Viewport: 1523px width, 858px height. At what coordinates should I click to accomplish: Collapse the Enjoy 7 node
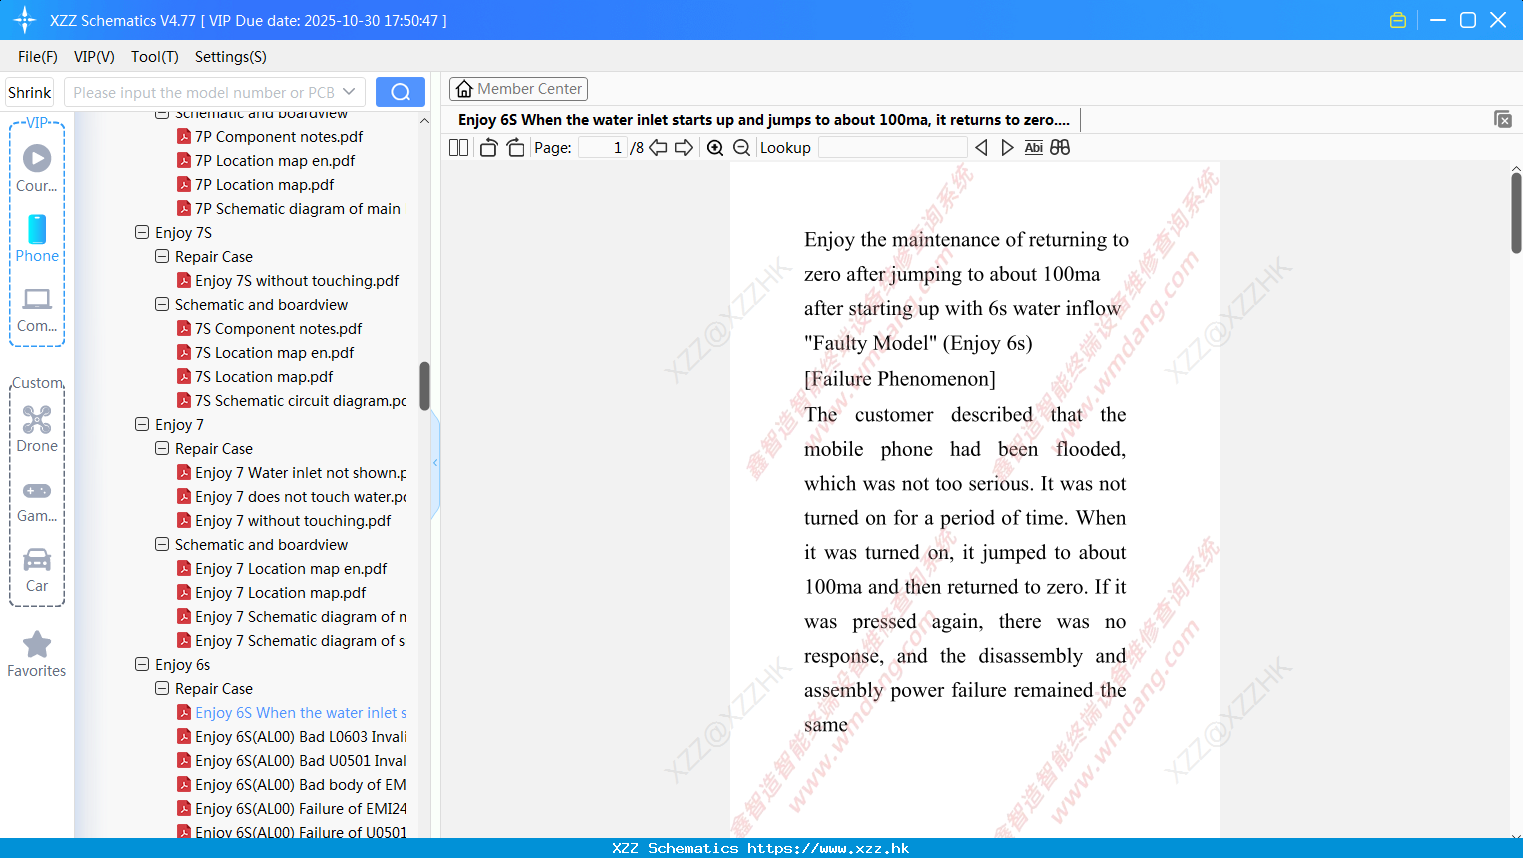[x=142, y=424]
